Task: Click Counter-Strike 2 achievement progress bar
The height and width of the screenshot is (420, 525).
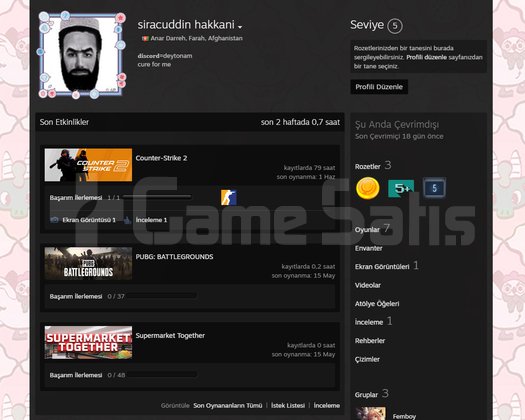Action: pos(157,197)
